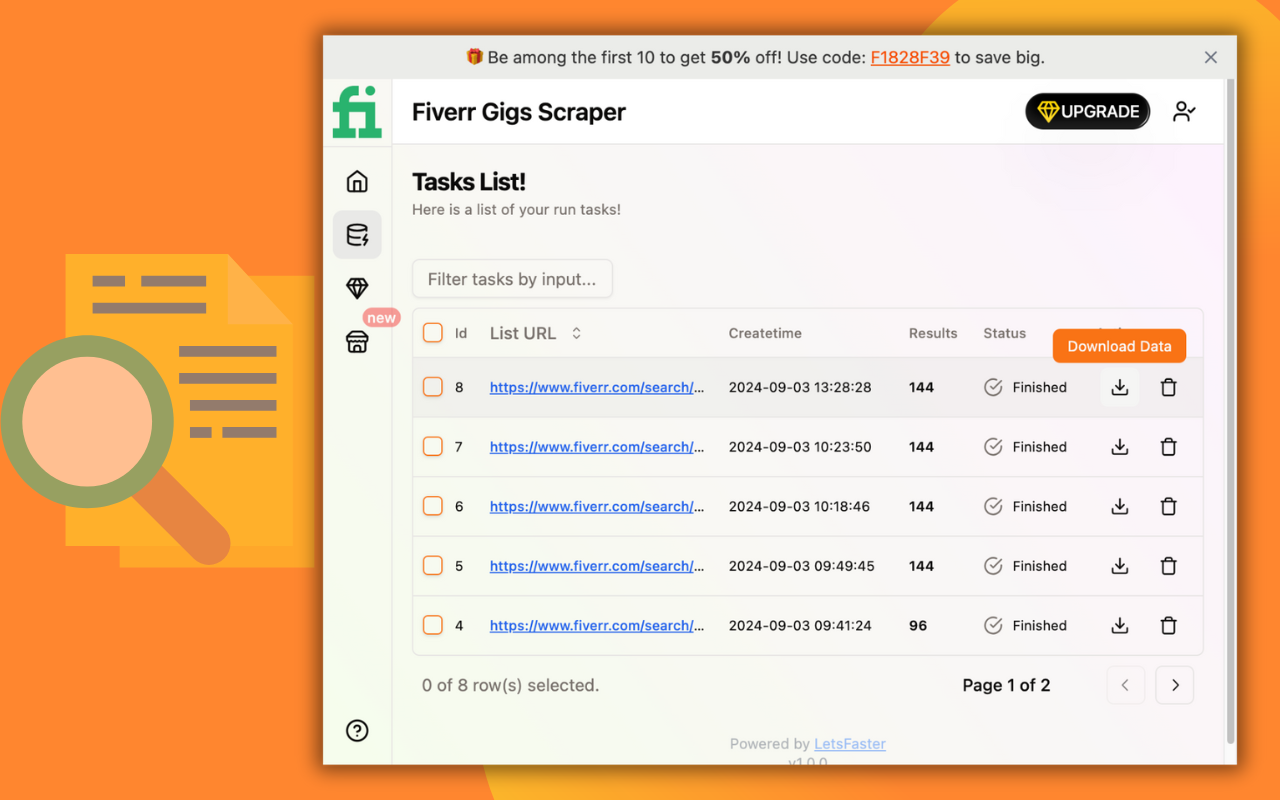Sort by the List URL column
1280x800 pixels.
(x=536, y=333)
